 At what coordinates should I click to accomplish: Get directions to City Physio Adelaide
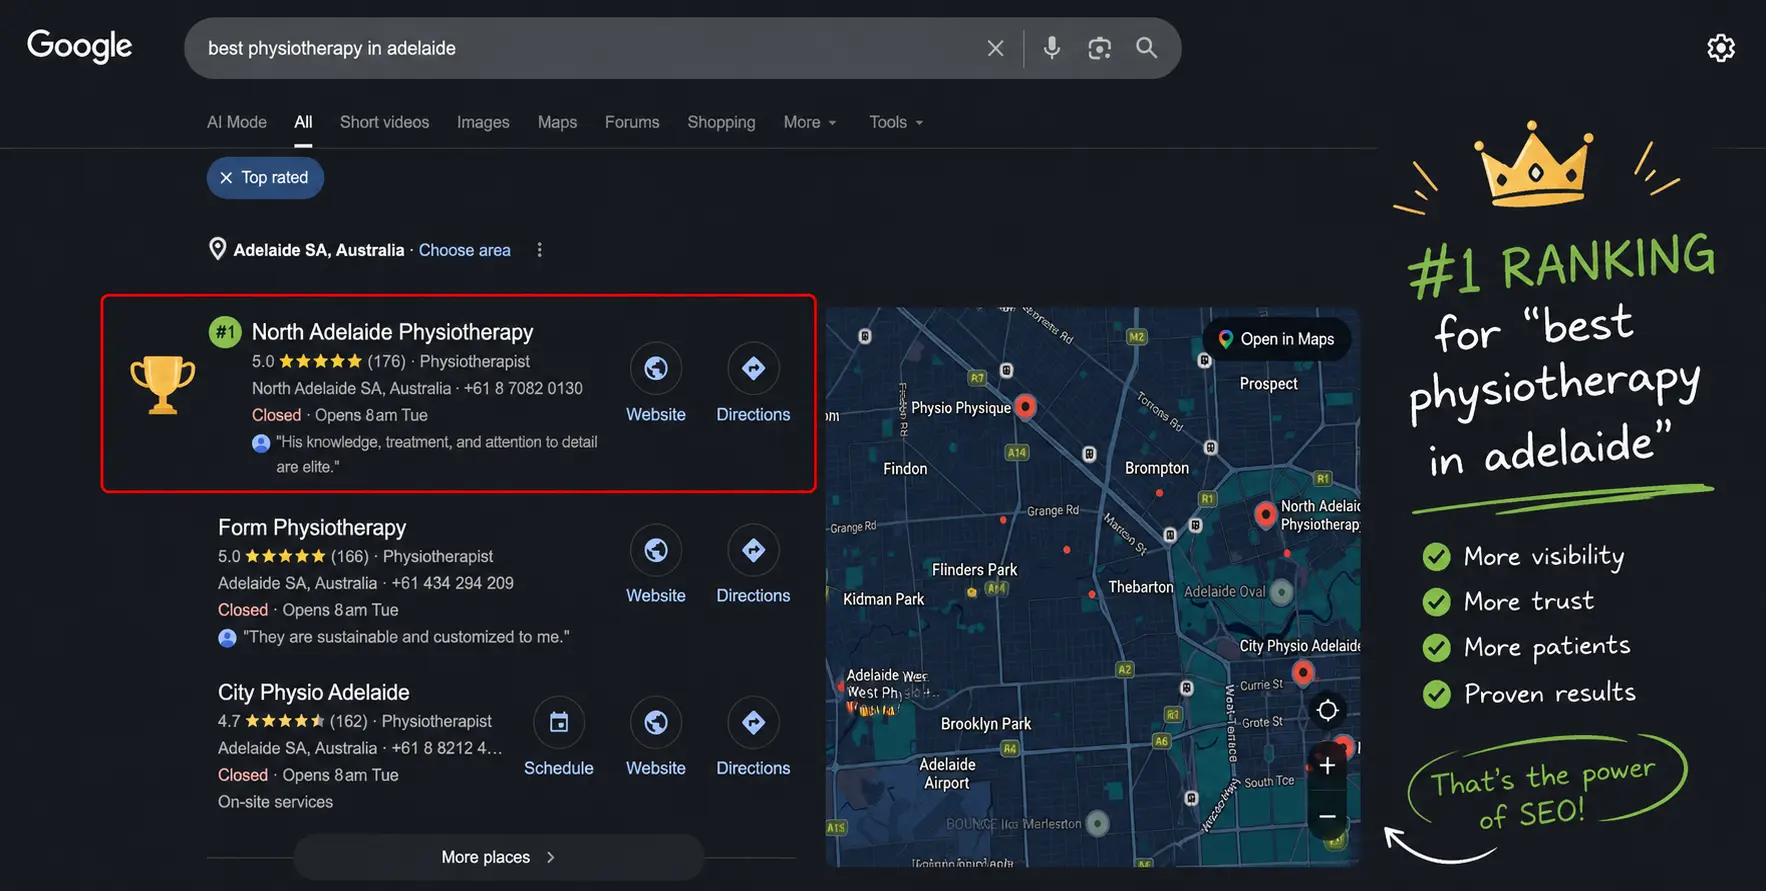tap(753, 723)
